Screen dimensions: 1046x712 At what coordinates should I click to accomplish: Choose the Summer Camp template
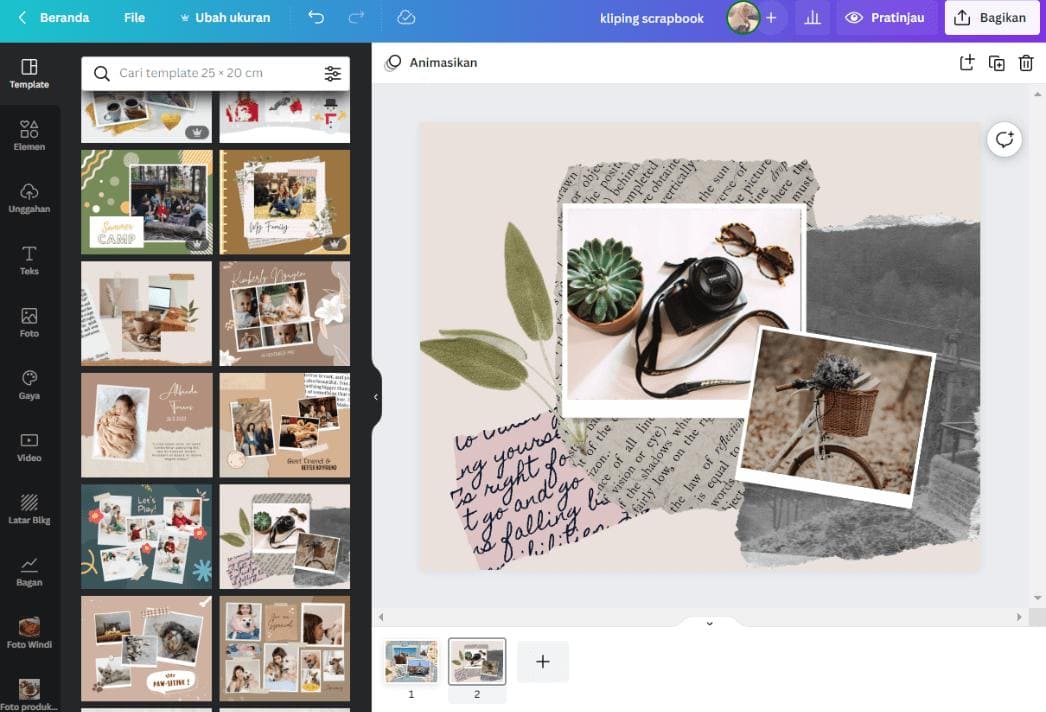[x=147, y=202]
